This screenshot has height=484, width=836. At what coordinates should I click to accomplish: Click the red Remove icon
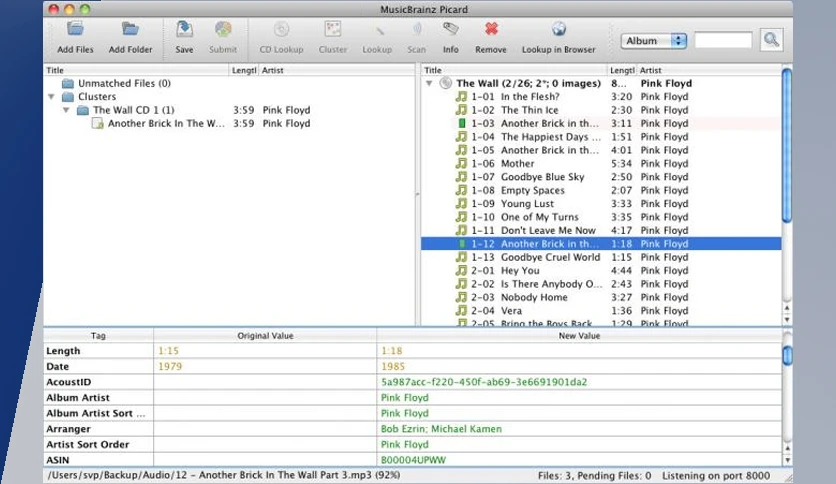[491, 29]
